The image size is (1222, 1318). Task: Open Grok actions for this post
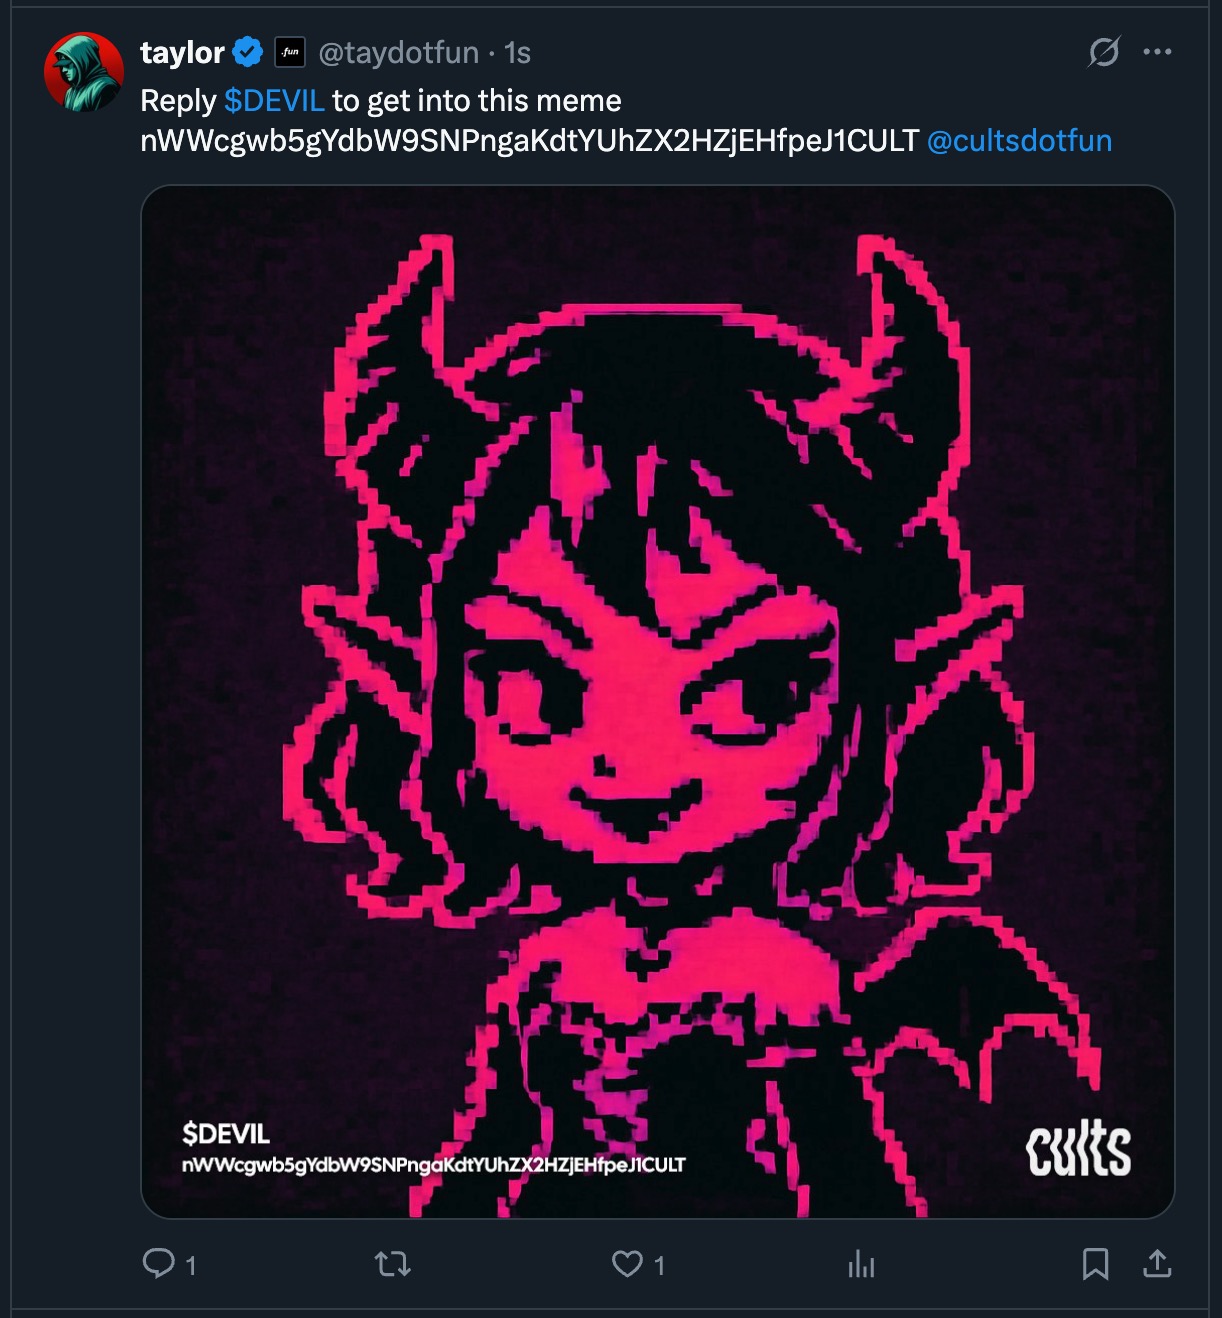1104,52
